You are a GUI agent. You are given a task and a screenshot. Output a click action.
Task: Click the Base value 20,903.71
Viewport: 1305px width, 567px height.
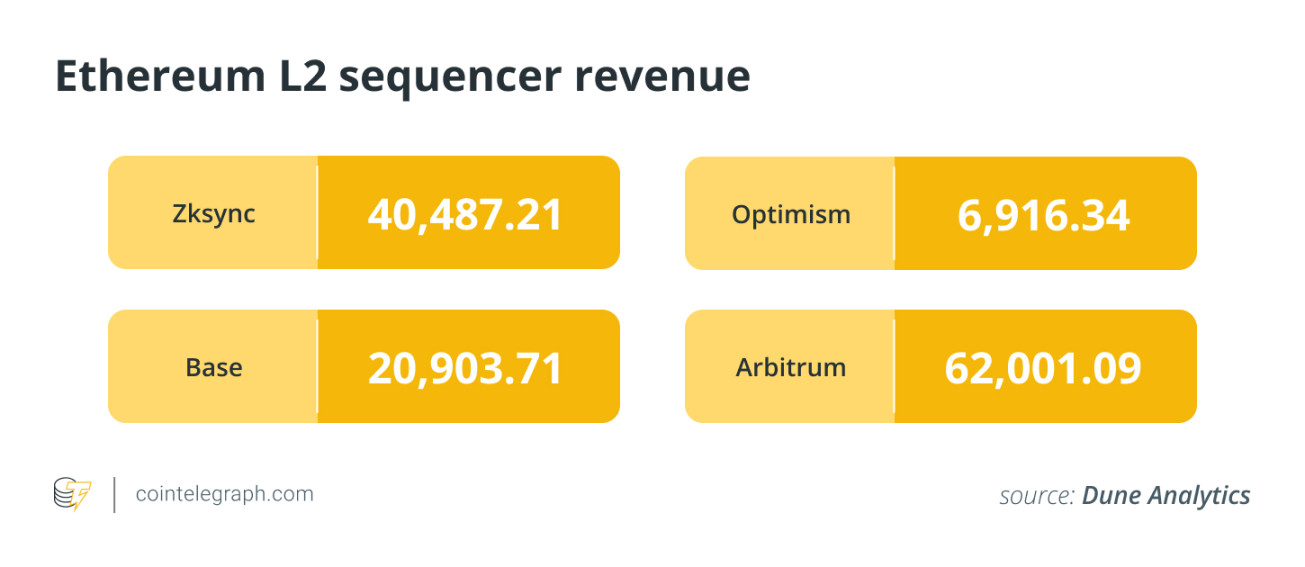466,368
